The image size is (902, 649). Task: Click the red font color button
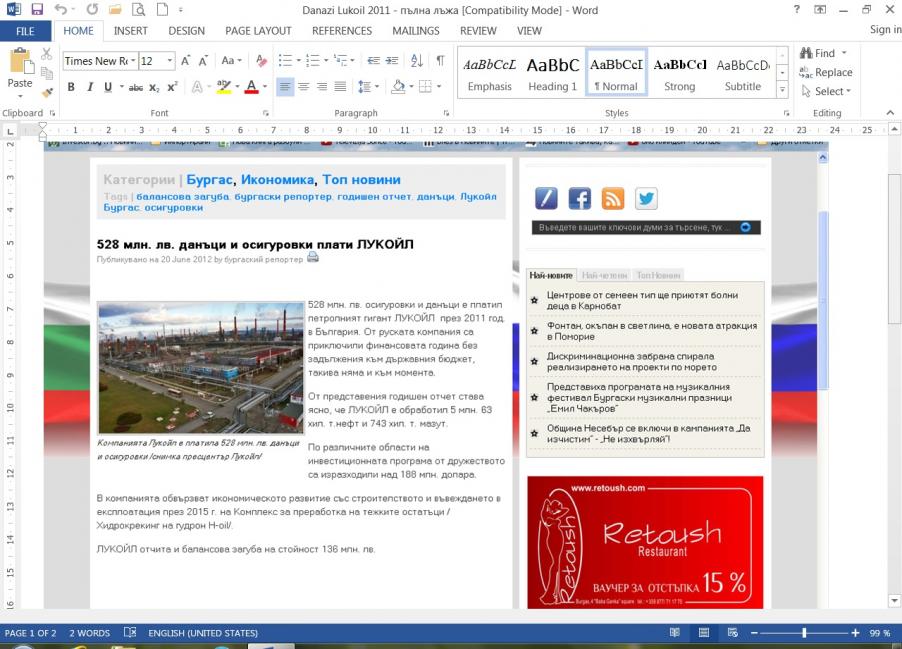pos(251,87)
